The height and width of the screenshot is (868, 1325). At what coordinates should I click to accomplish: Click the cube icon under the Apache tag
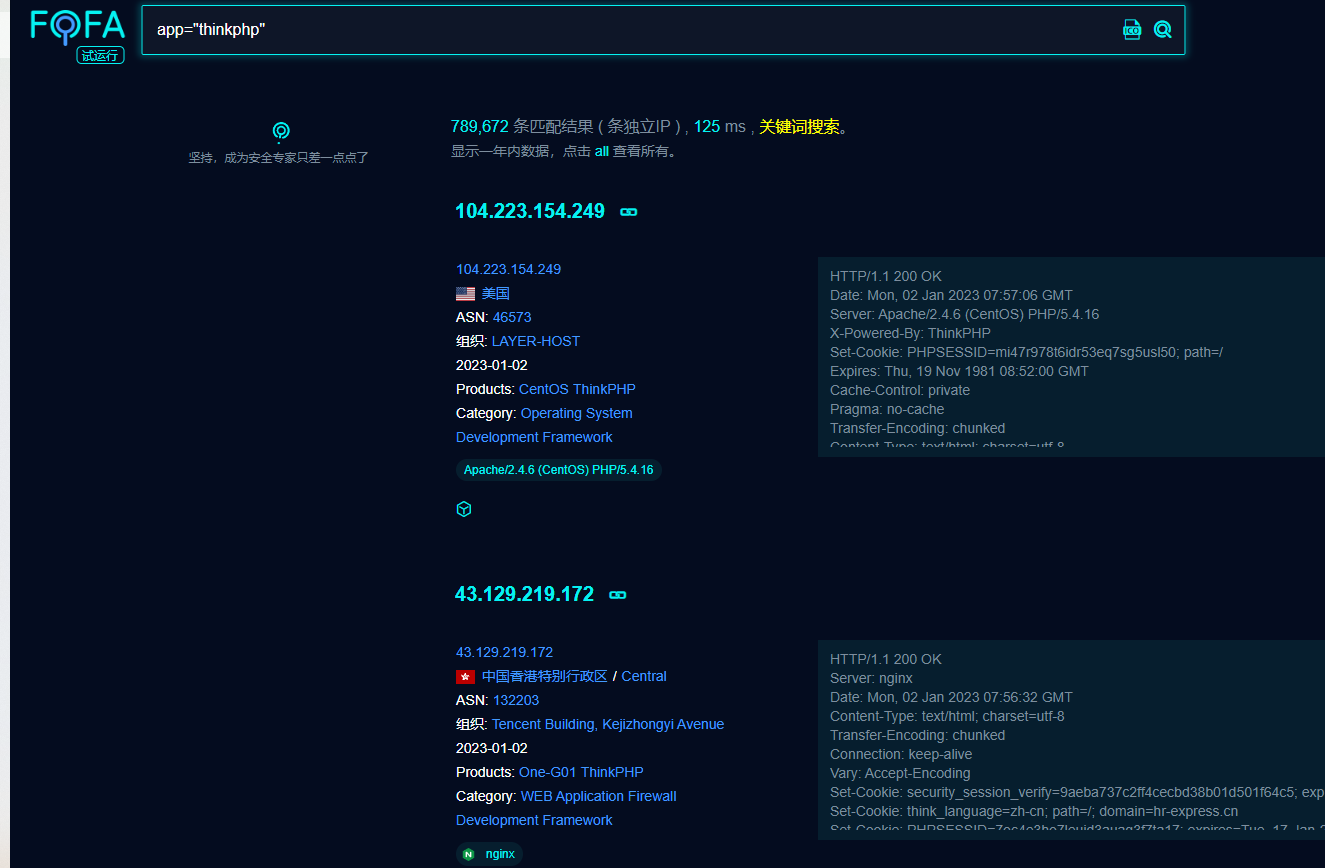[x=464, y=509]
